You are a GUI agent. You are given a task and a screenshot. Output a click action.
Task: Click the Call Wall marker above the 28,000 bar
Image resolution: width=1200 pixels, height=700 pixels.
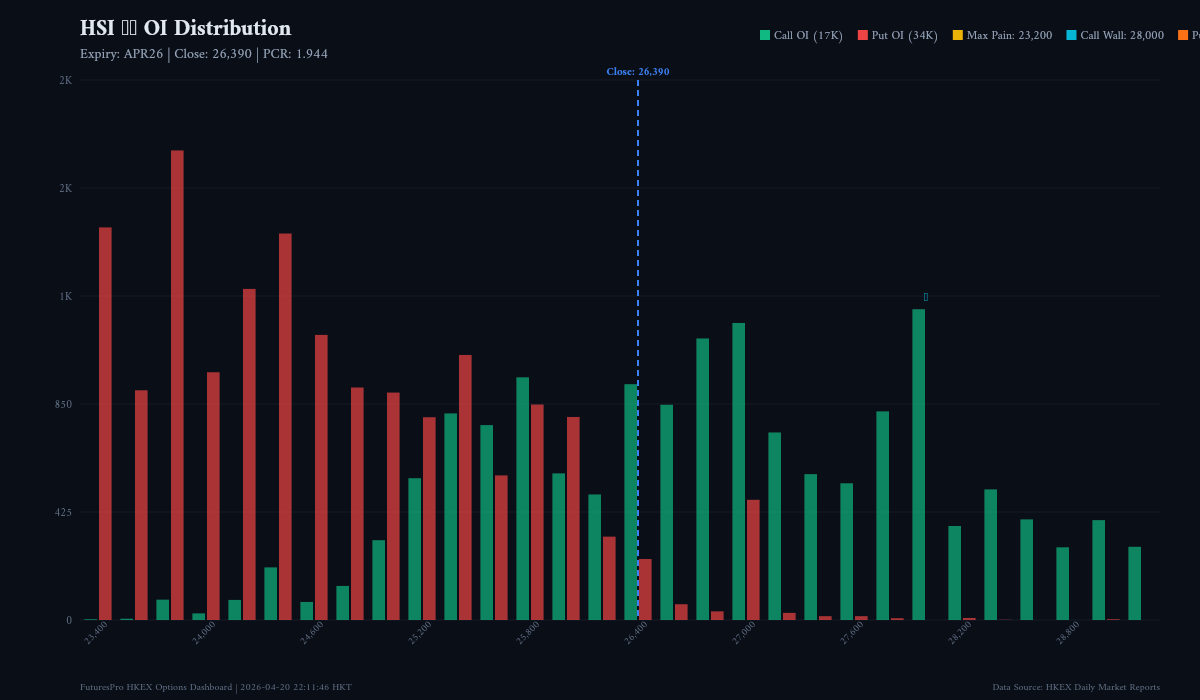tap(925, 296)
